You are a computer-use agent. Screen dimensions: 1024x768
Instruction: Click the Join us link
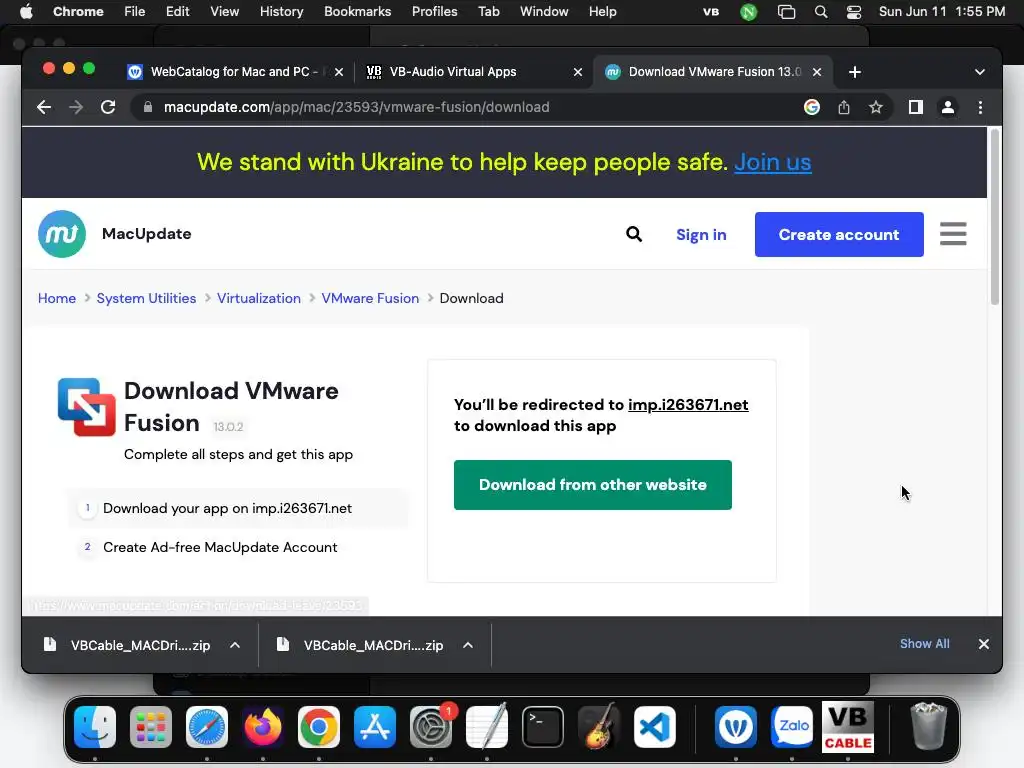pos(773,162)
